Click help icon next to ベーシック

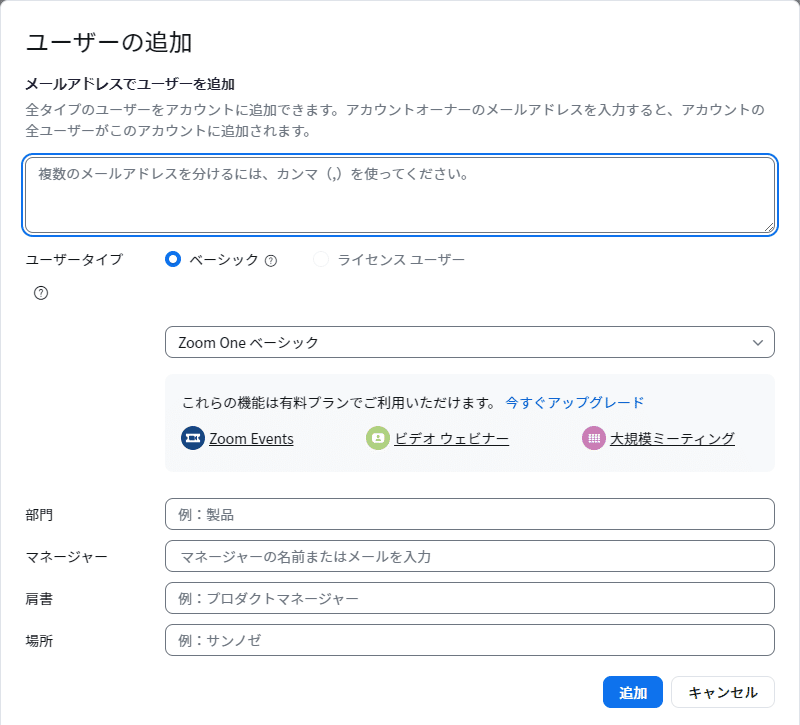(270, 261)
